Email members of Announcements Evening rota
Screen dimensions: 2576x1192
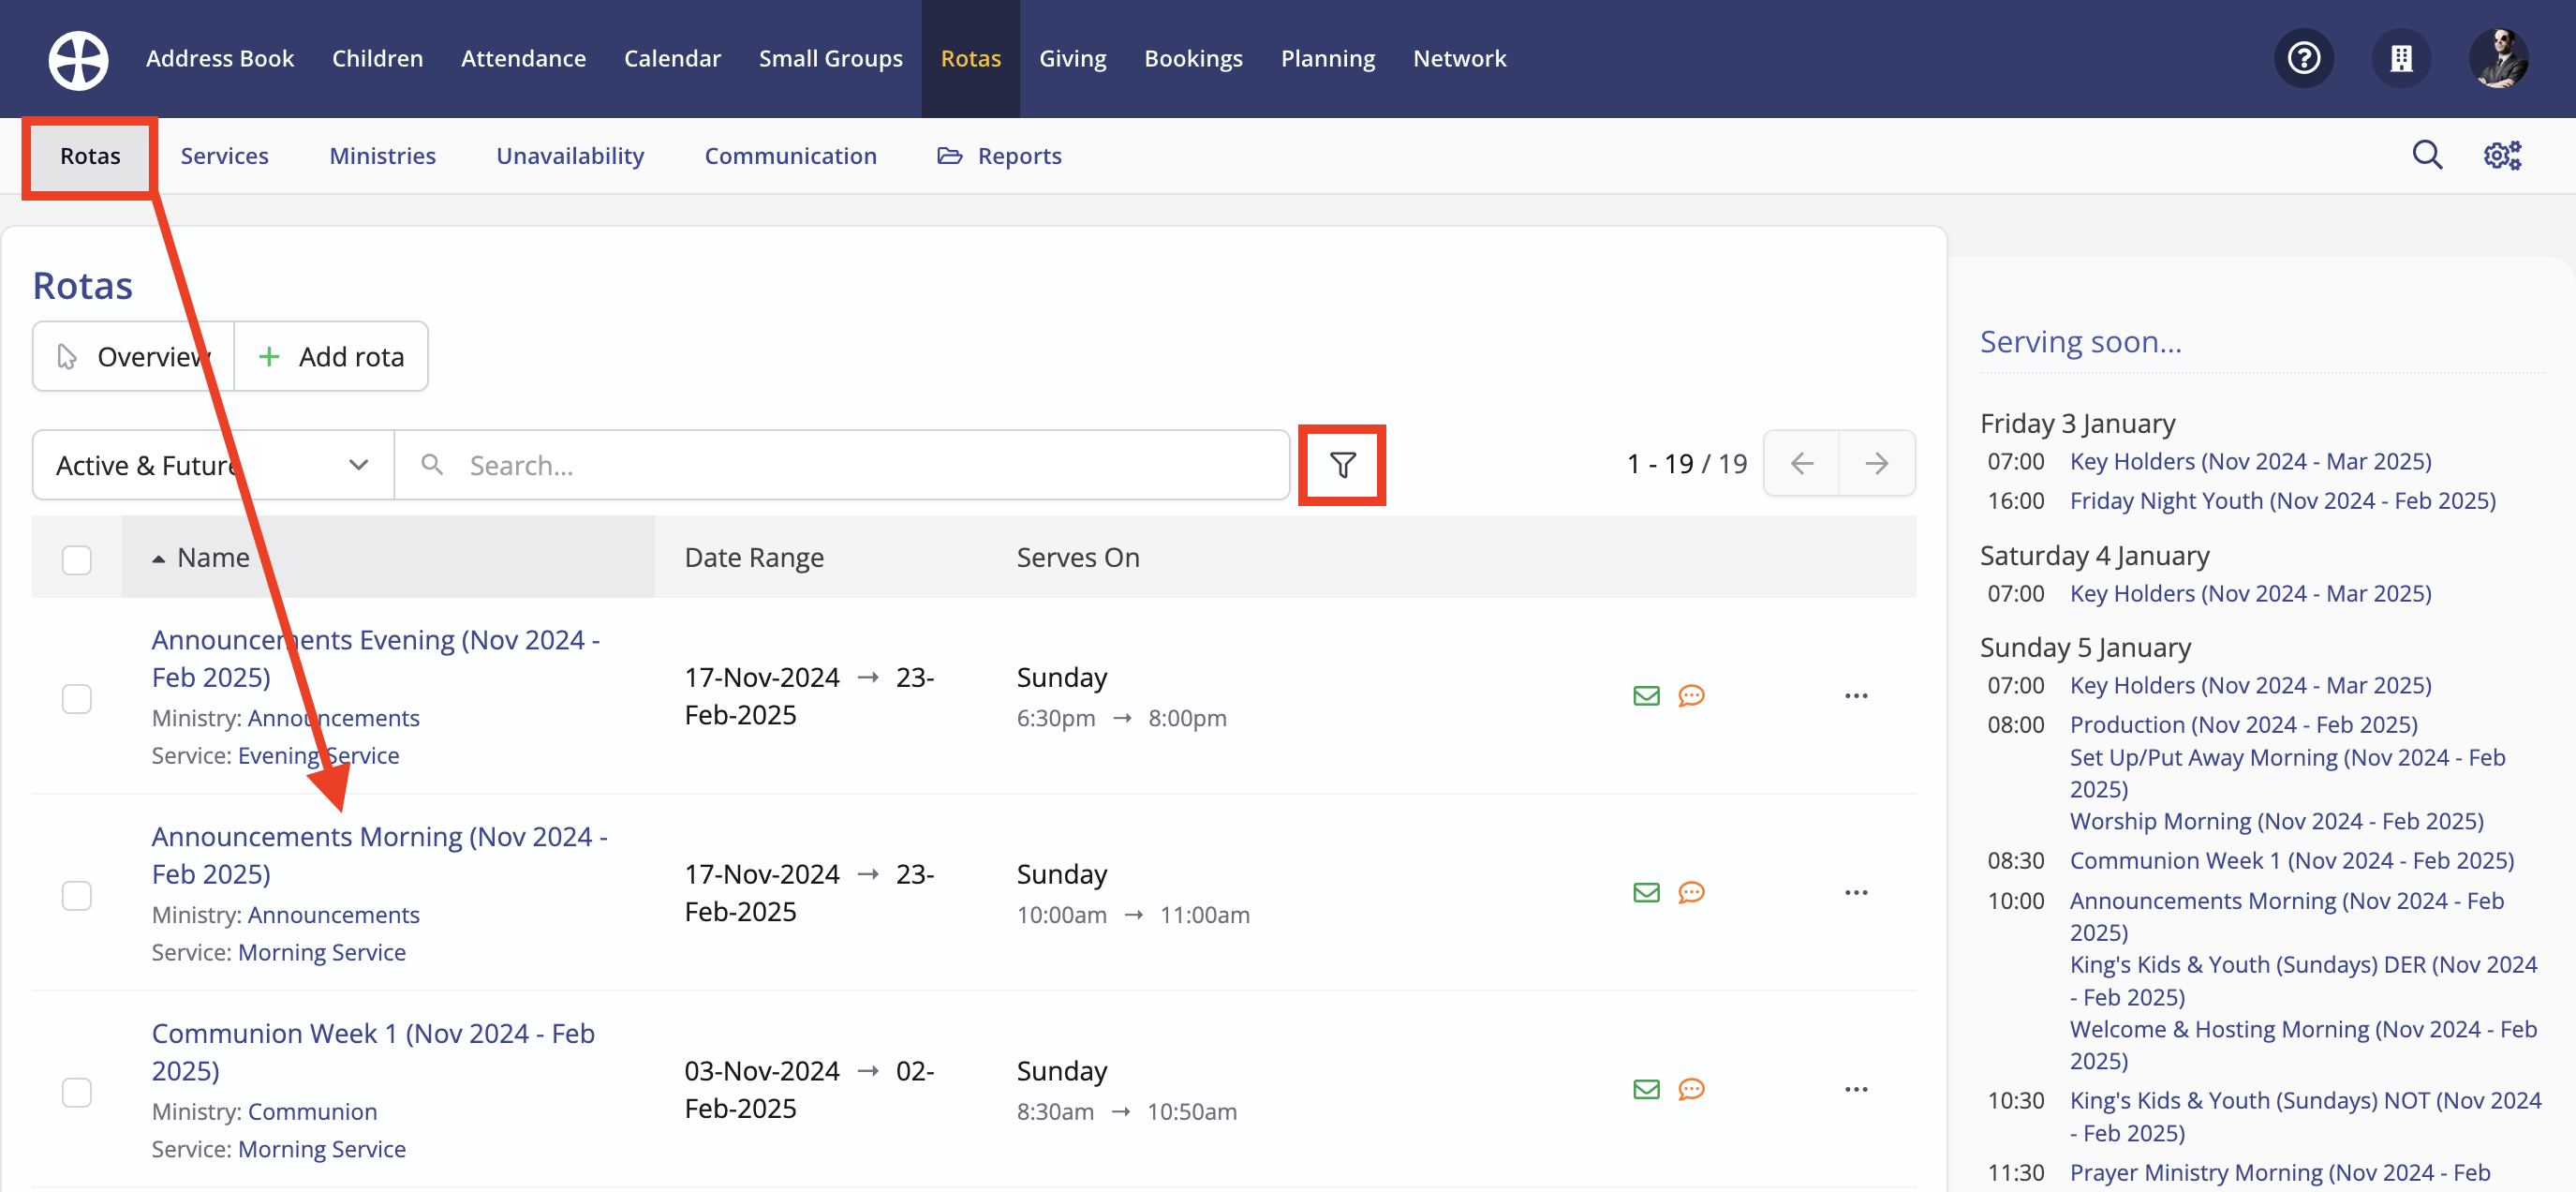click(1646, 695)
